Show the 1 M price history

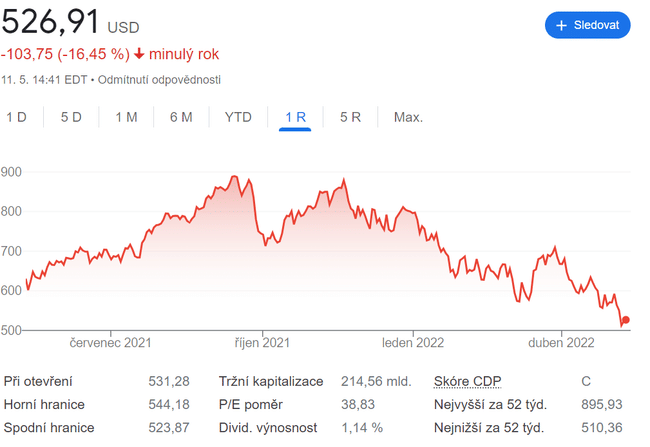point(126,117)
